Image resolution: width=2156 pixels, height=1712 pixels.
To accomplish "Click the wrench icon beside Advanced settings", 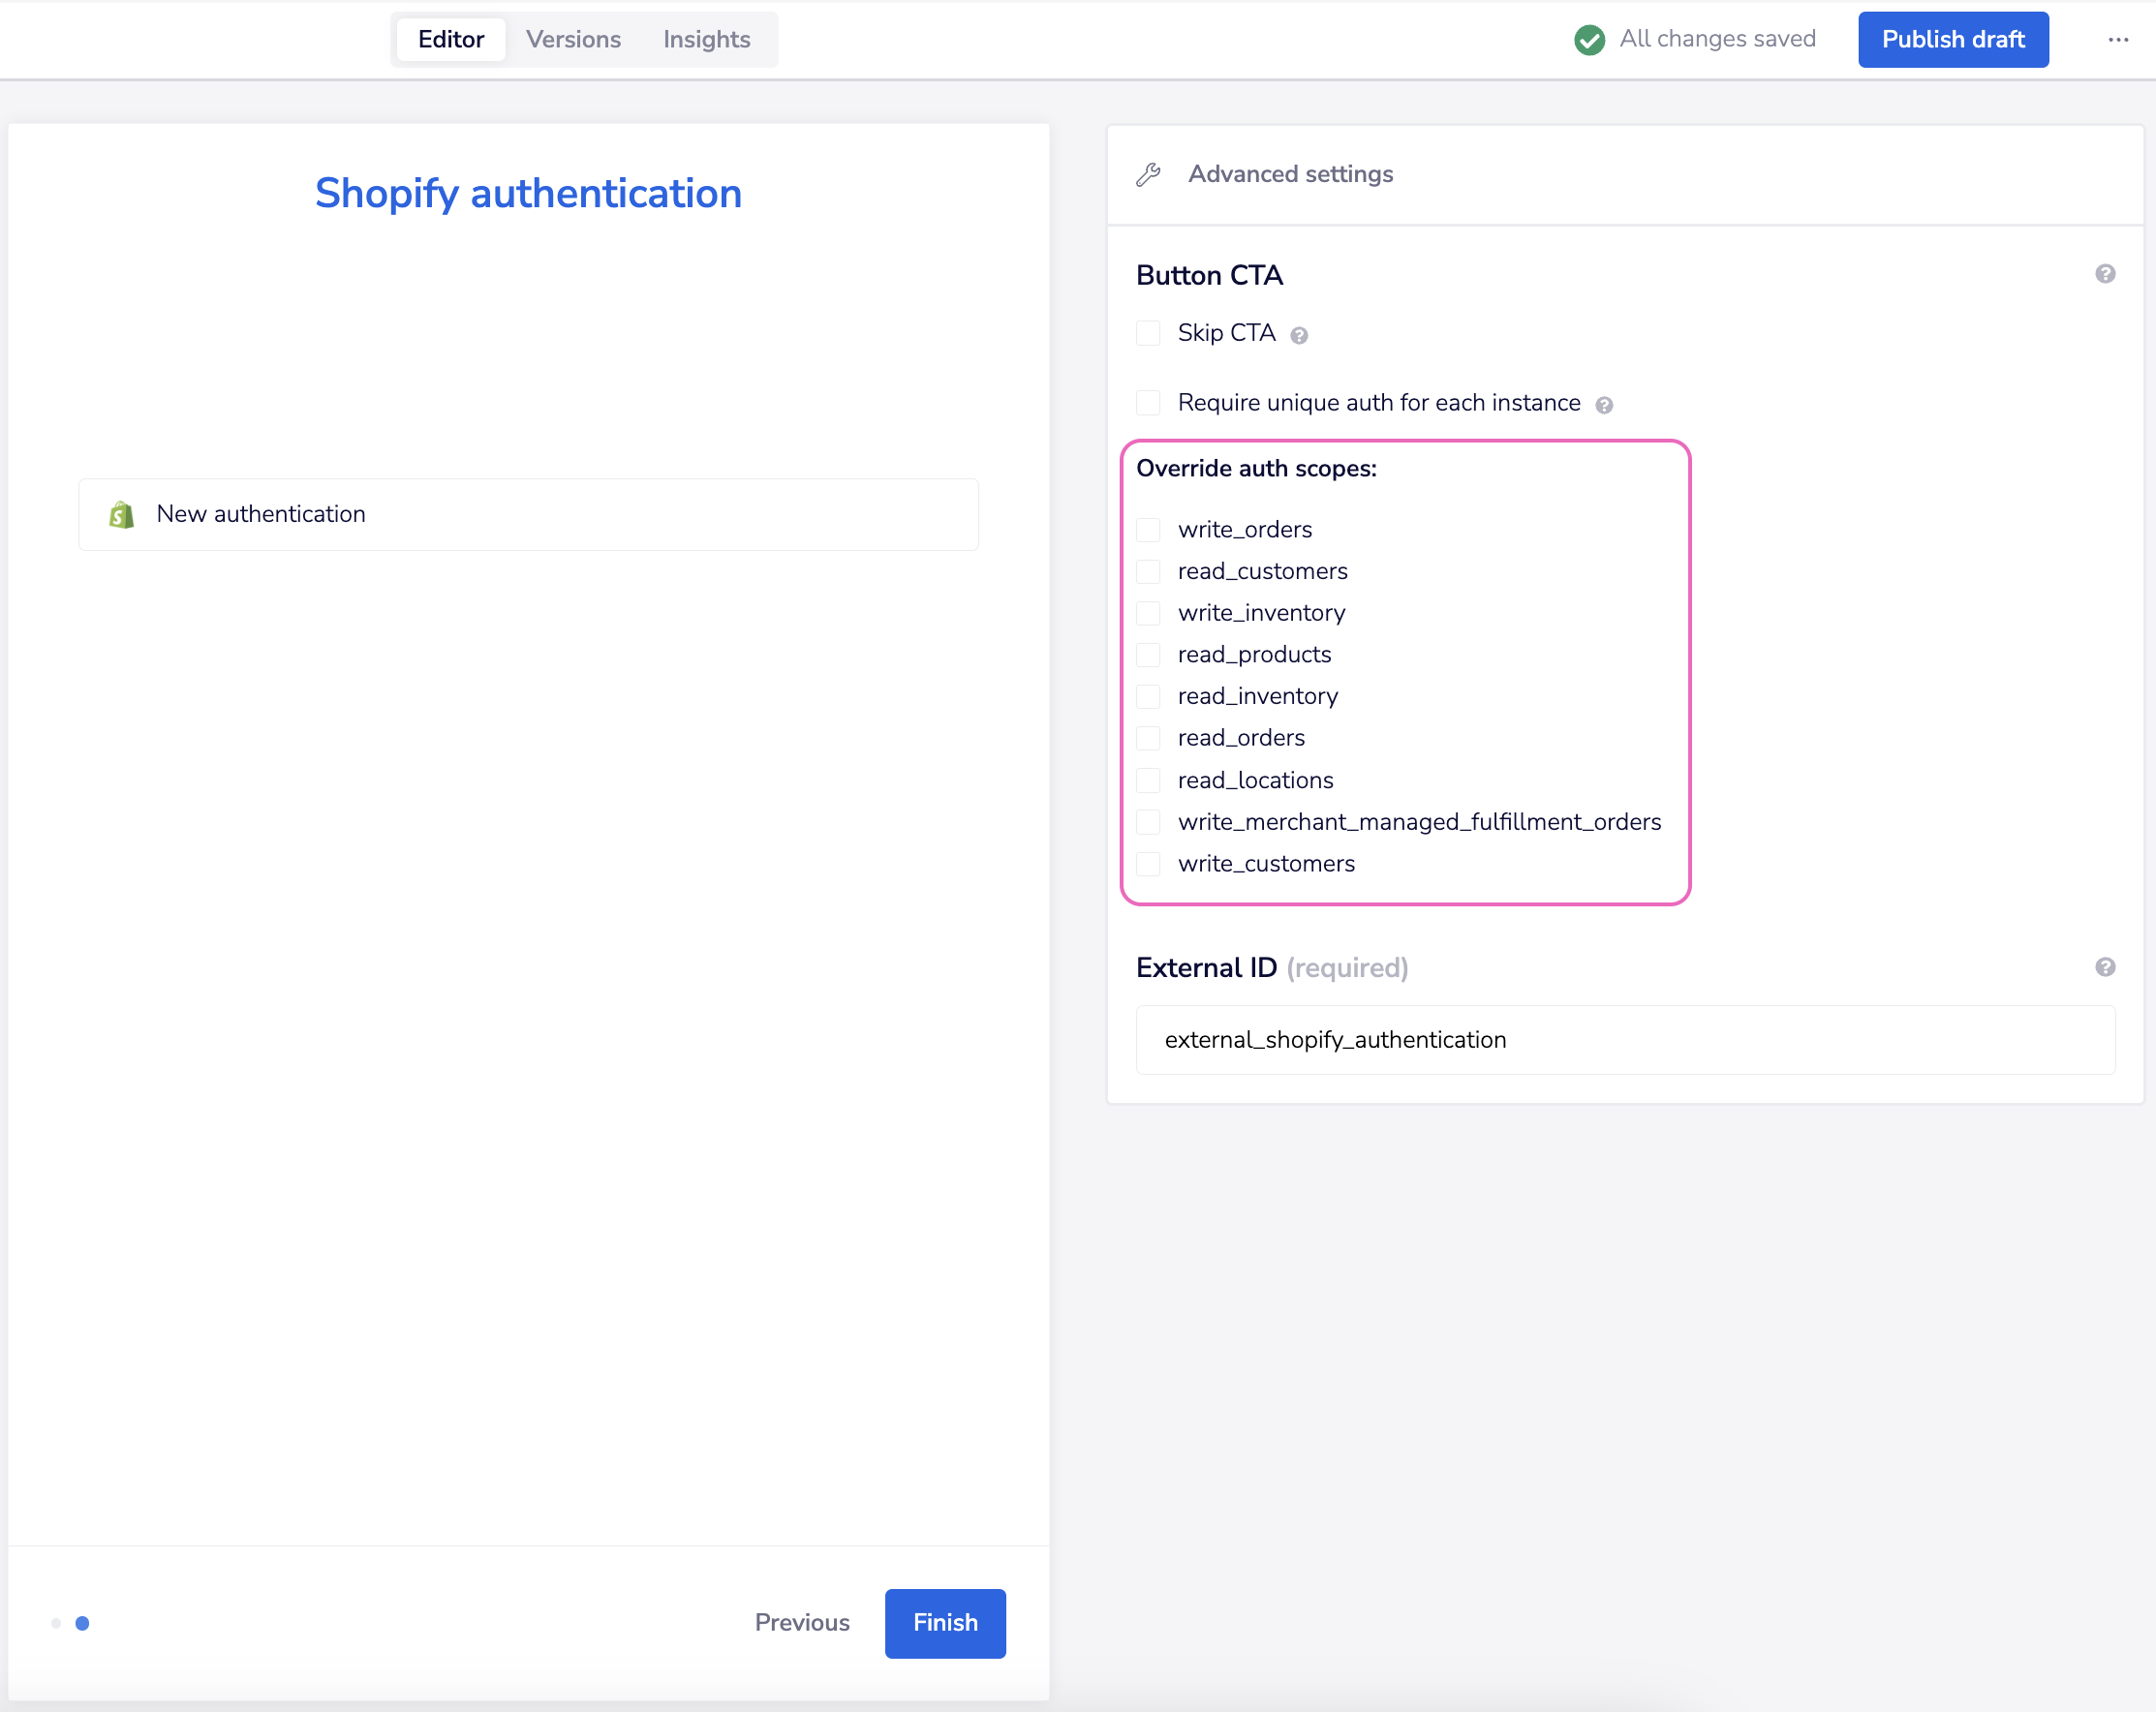I will pyautogui.click(x=1148, y=173).
